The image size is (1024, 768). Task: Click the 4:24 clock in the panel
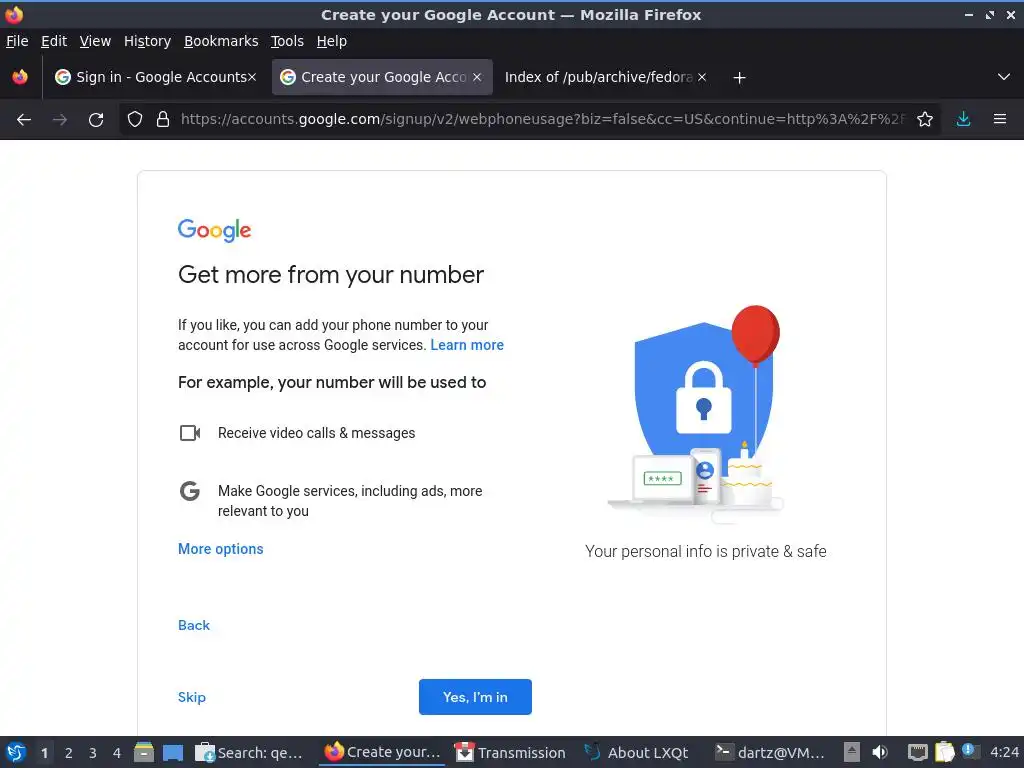pyautogui.click(x=1004, y=753)
